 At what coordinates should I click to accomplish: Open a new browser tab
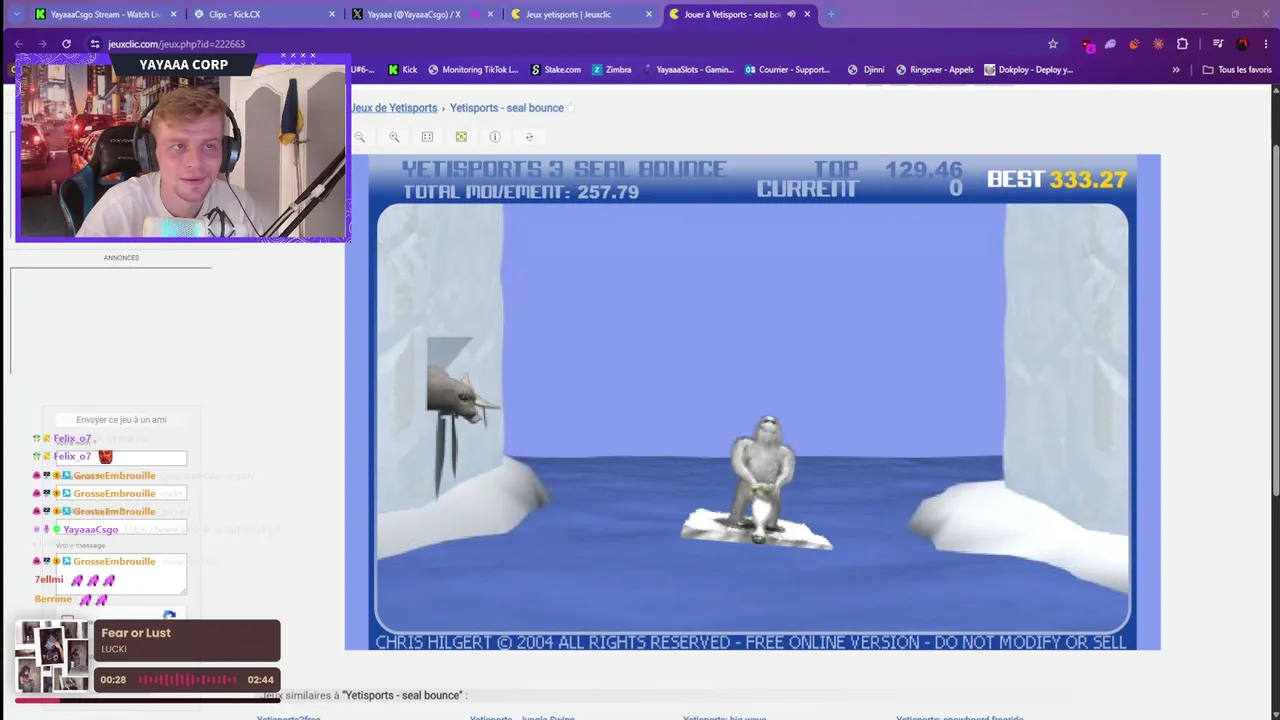pos(831,14)
